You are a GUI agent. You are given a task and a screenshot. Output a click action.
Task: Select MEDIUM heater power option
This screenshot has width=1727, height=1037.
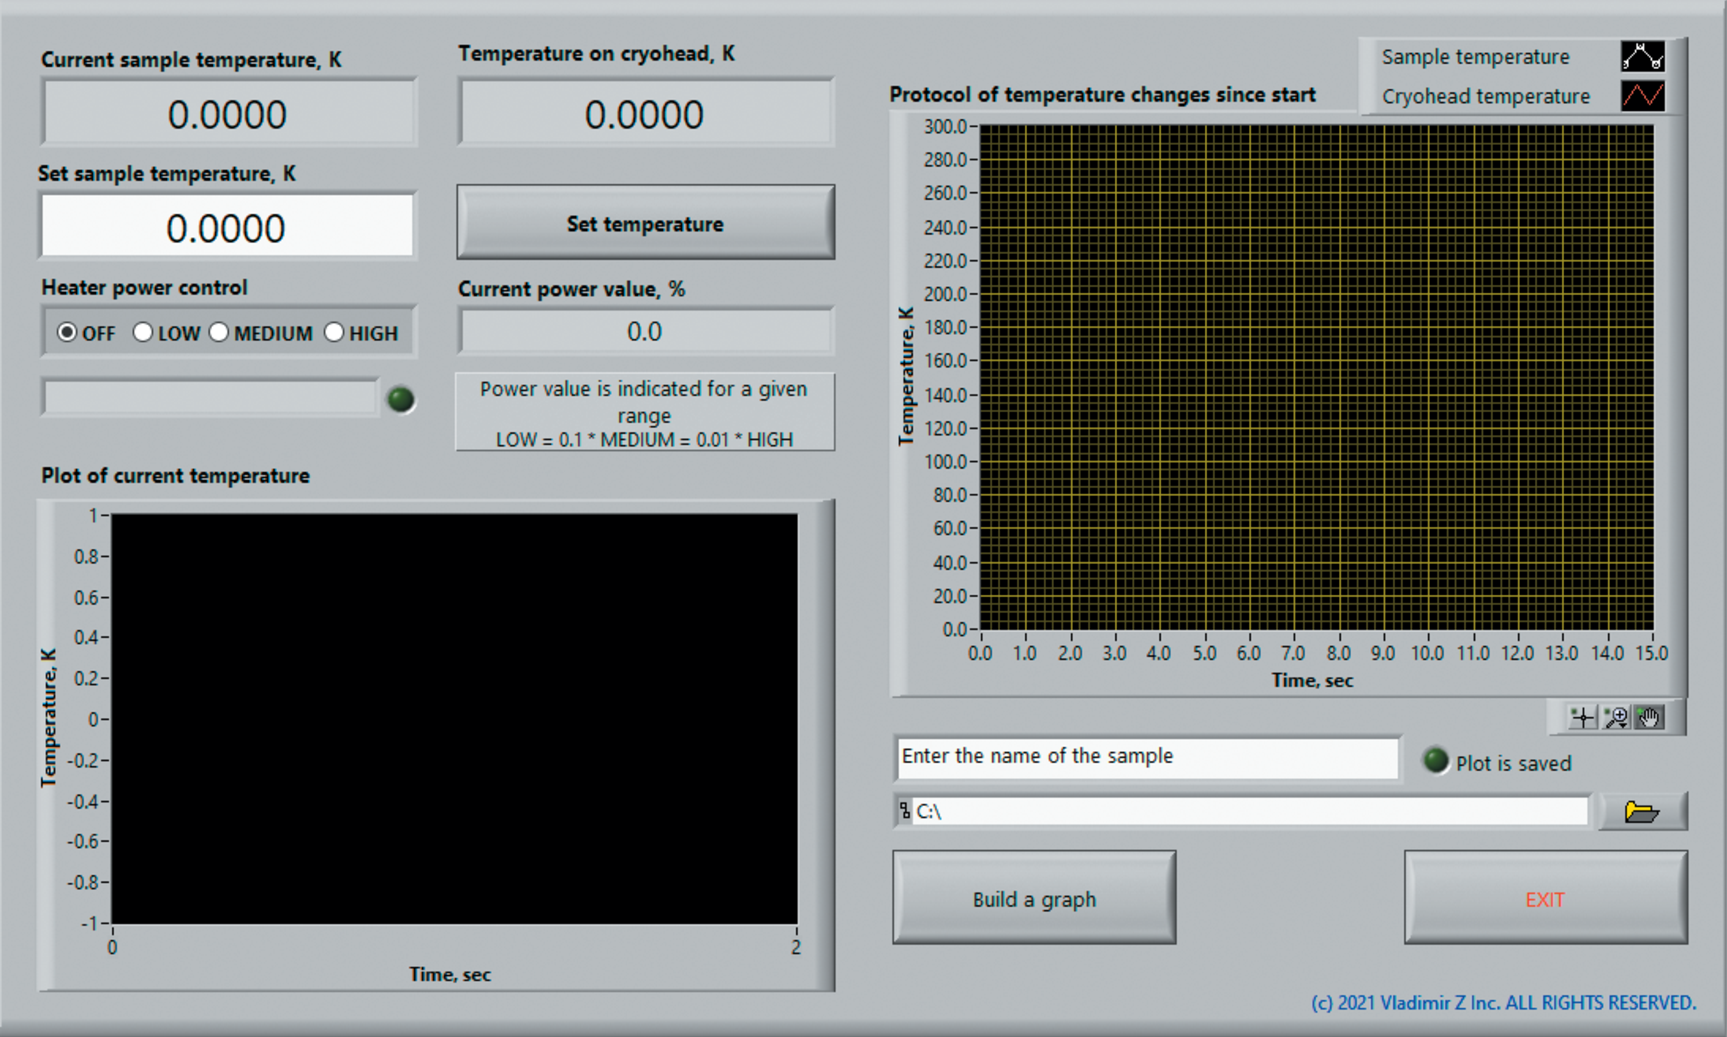[219, 332]
